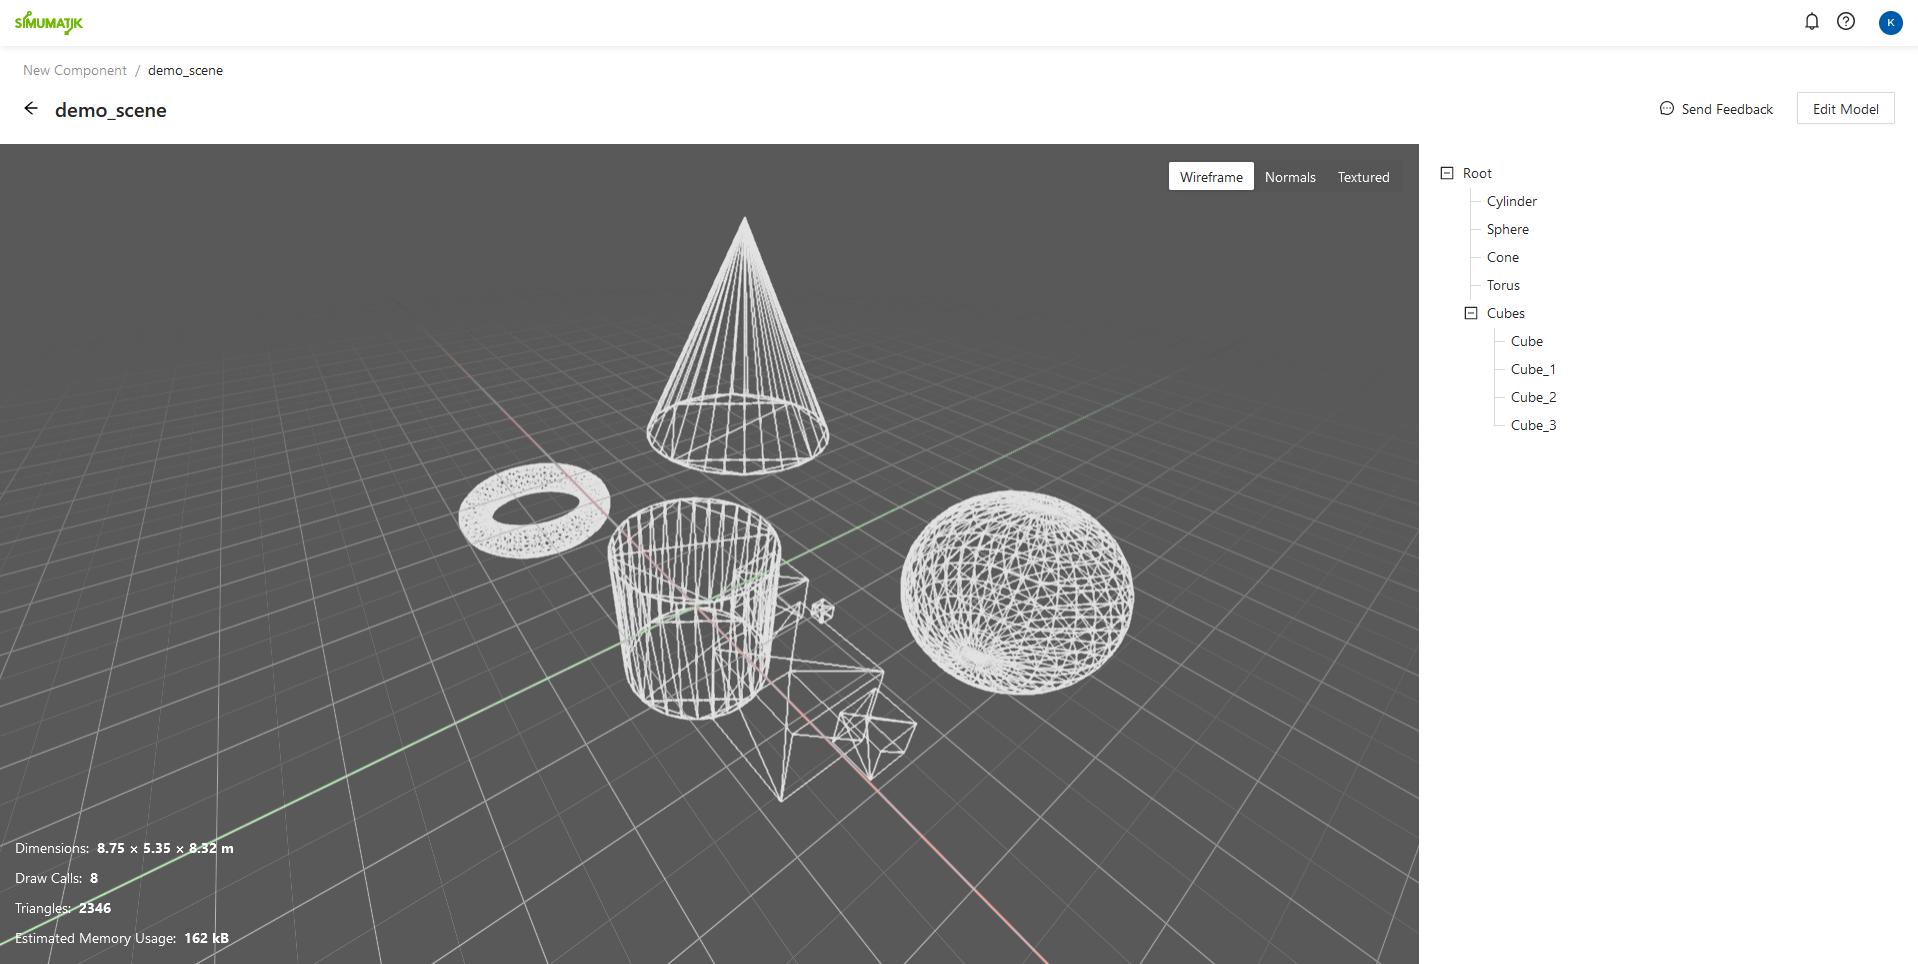Select the Torus in the scene tree

[x=1502, y=285]
